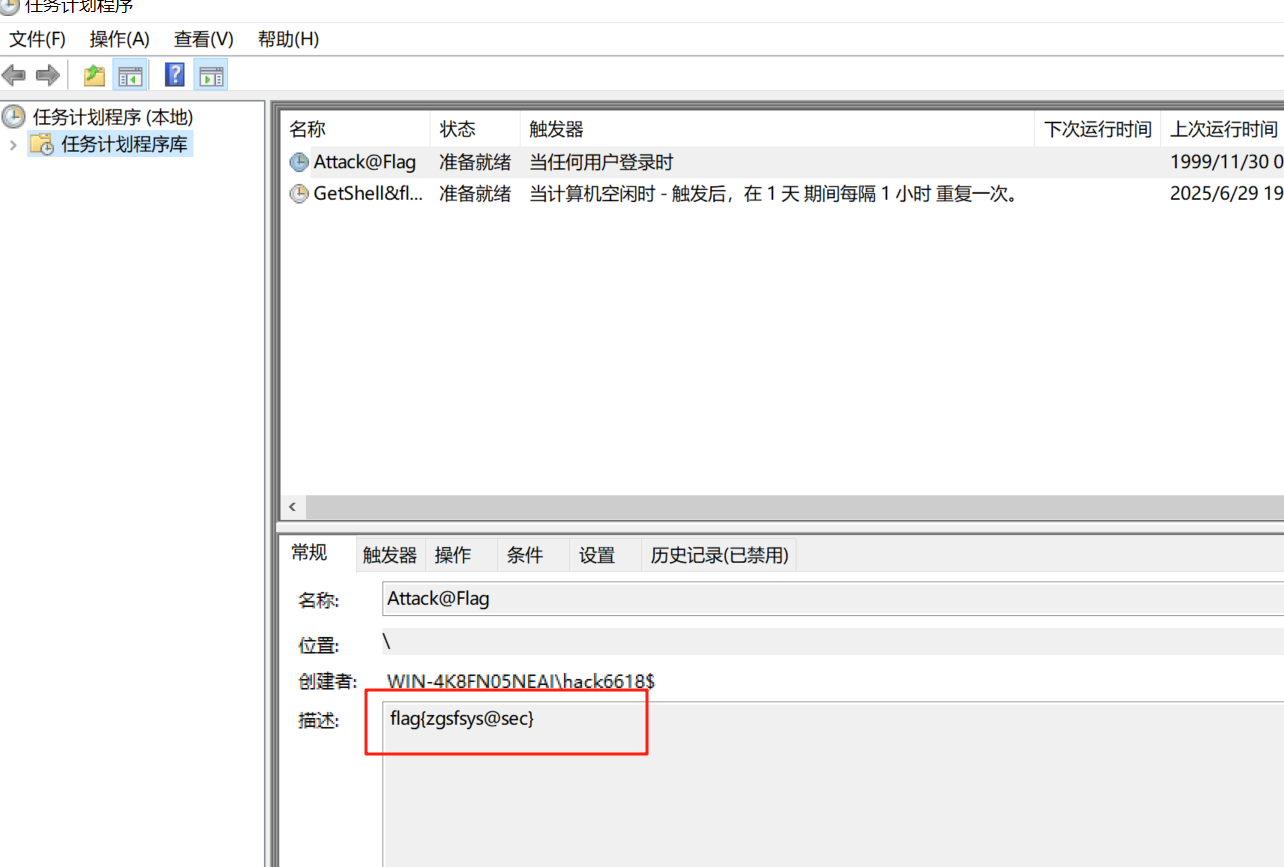The height and width of the screenshot is (867, 1284).
Task: Expand the 任务计划程序库 tree node
Action: tap(13, 145)
